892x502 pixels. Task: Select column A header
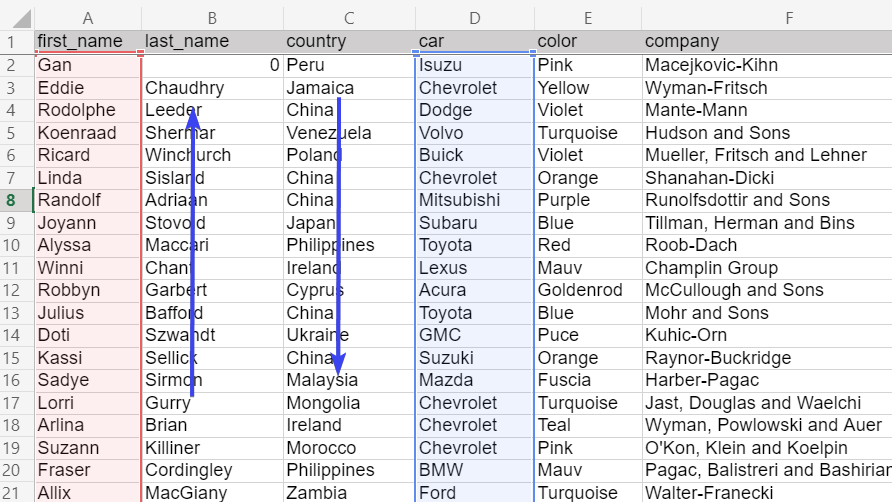(x=88, y=18)
